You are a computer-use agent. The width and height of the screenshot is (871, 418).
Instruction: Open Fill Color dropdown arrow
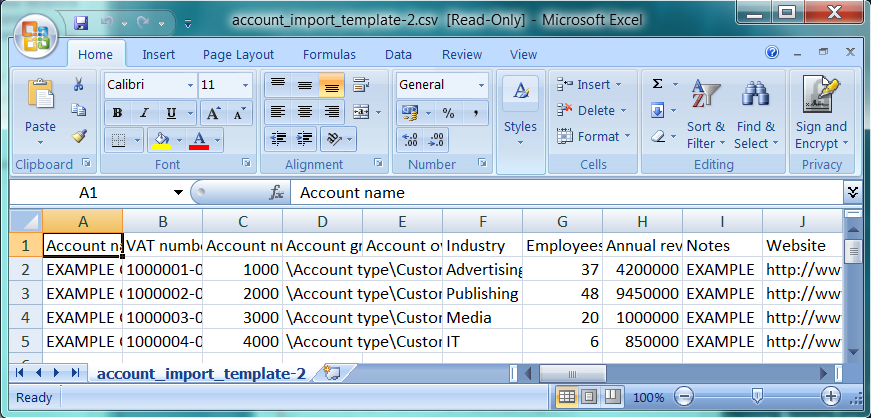179,140
